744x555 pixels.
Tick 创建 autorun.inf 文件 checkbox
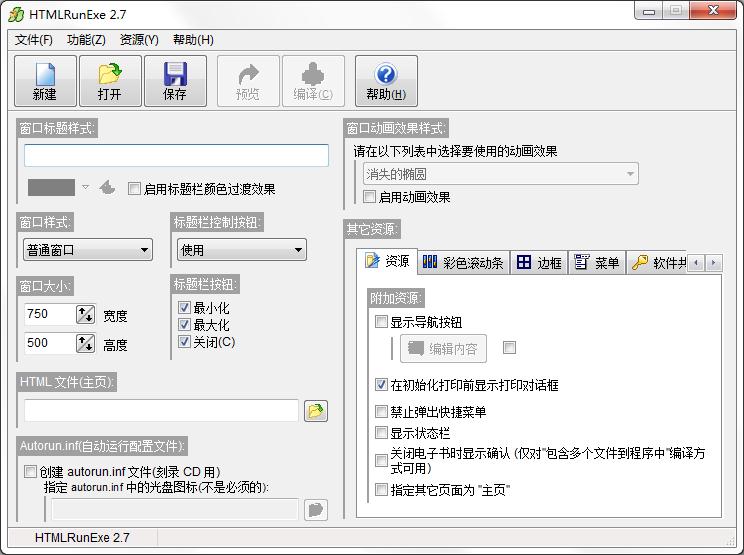(30, 472)
